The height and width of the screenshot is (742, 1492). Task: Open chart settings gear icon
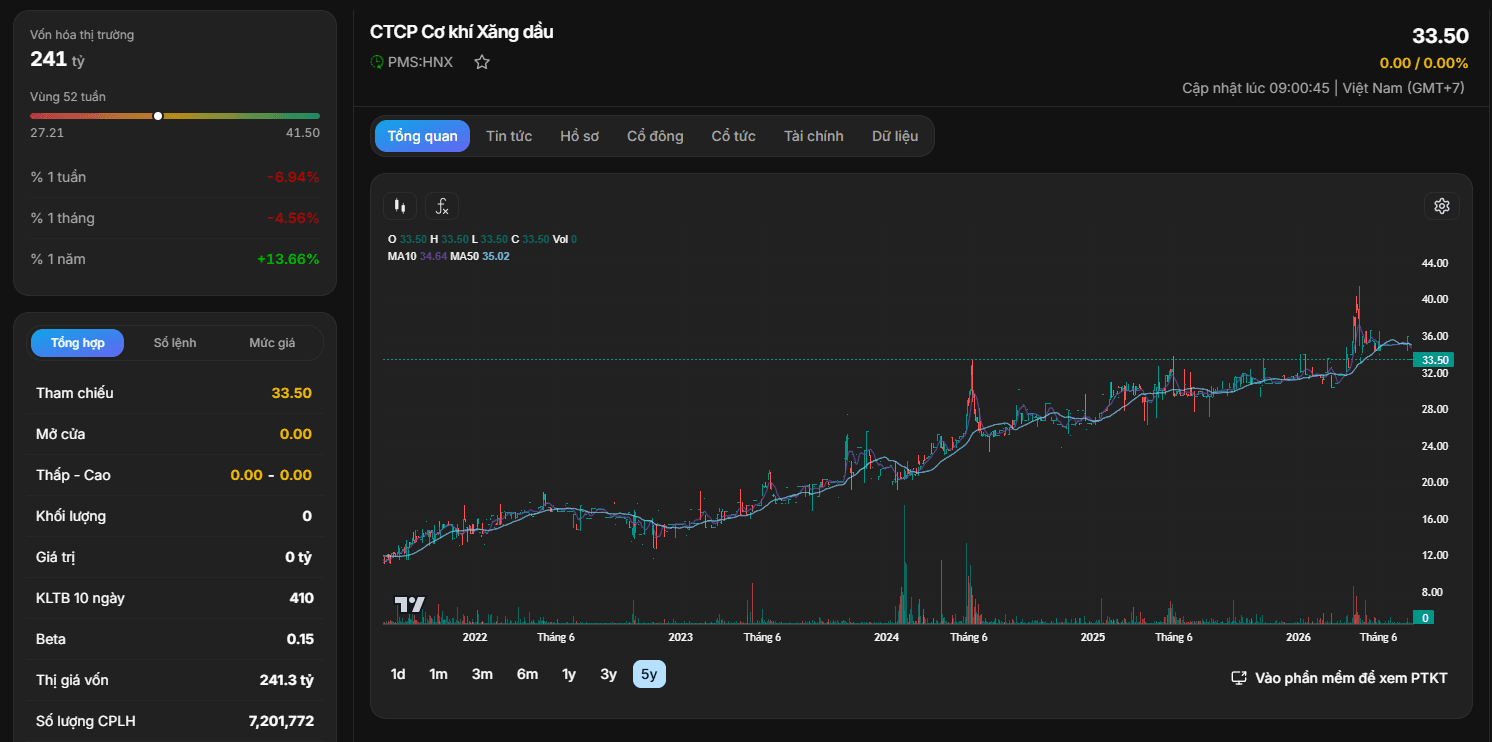point(1442,206)
